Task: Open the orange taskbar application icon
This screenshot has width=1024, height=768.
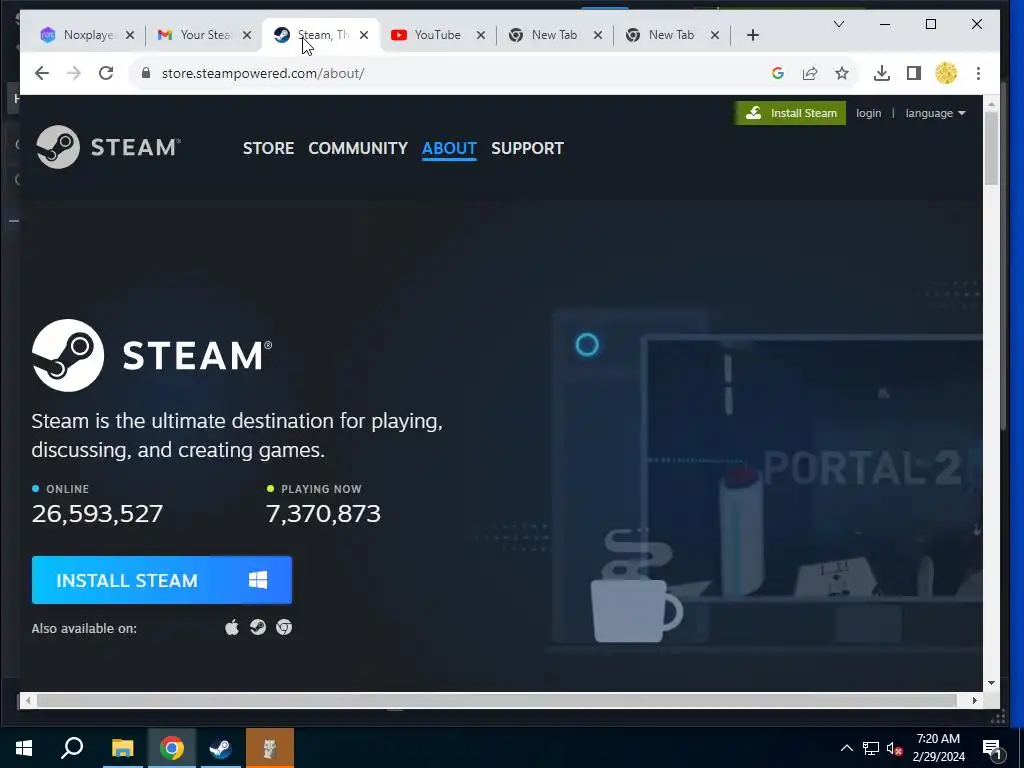Action: coord(270,748)
